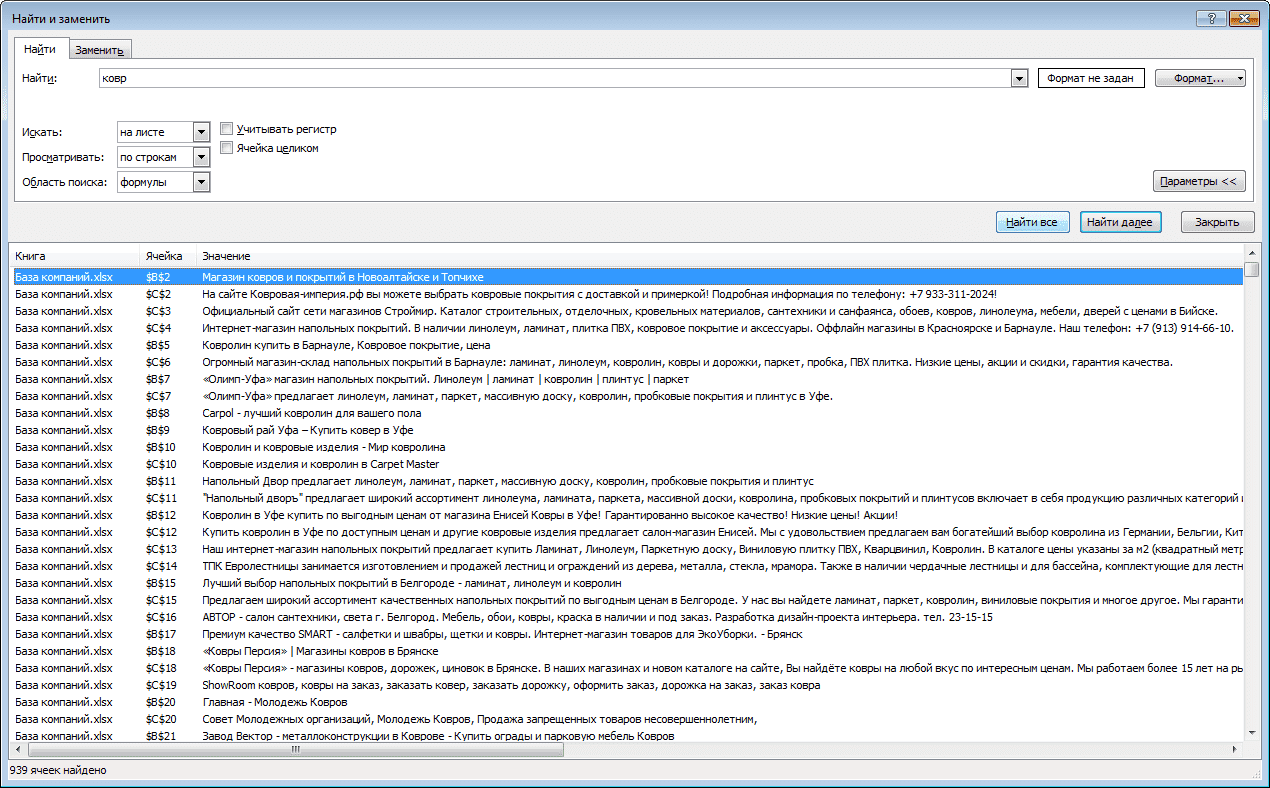Click the Найти все button
The width and height of the screenshot is (1270, 788).
(1033, 222)
